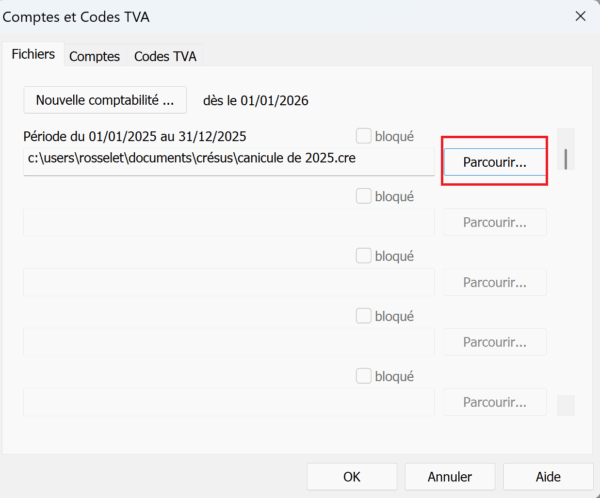Click the bottom Parcourir button
The width and height of the screenshot is (600, 498).
point(494,402)
